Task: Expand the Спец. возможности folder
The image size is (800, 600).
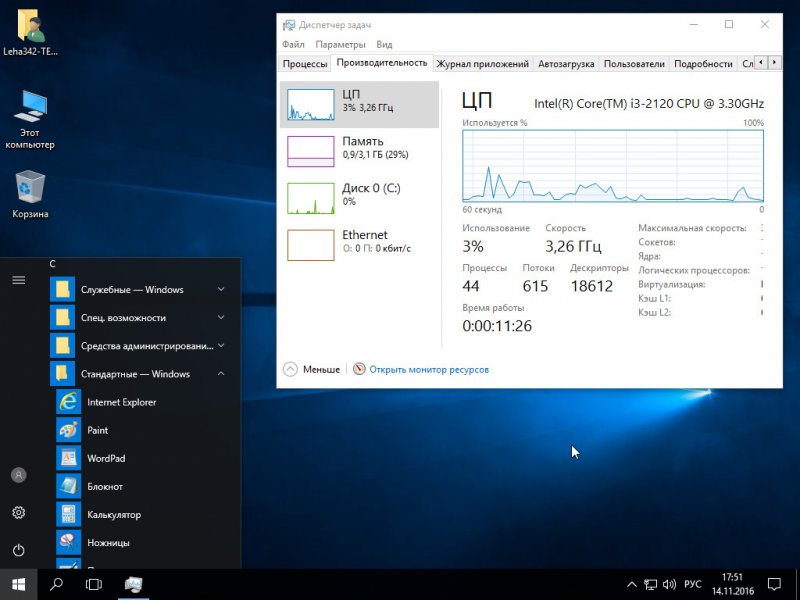Action: [139, 317]
